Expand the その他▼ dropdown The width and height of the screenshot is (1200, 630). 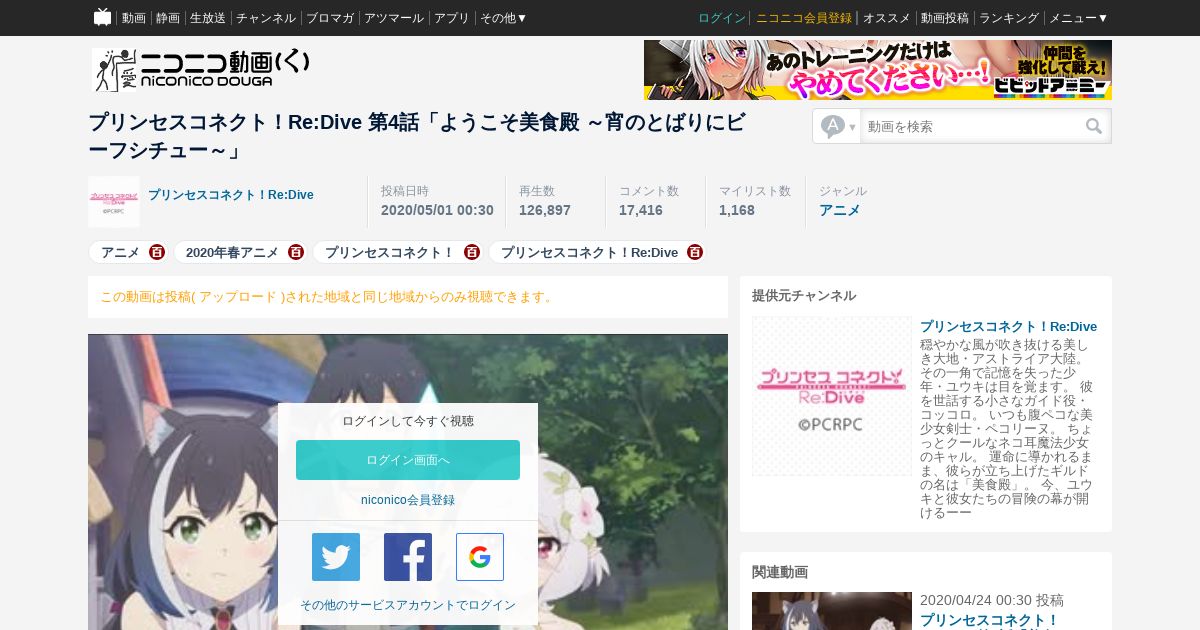click(x=504, y=18)
